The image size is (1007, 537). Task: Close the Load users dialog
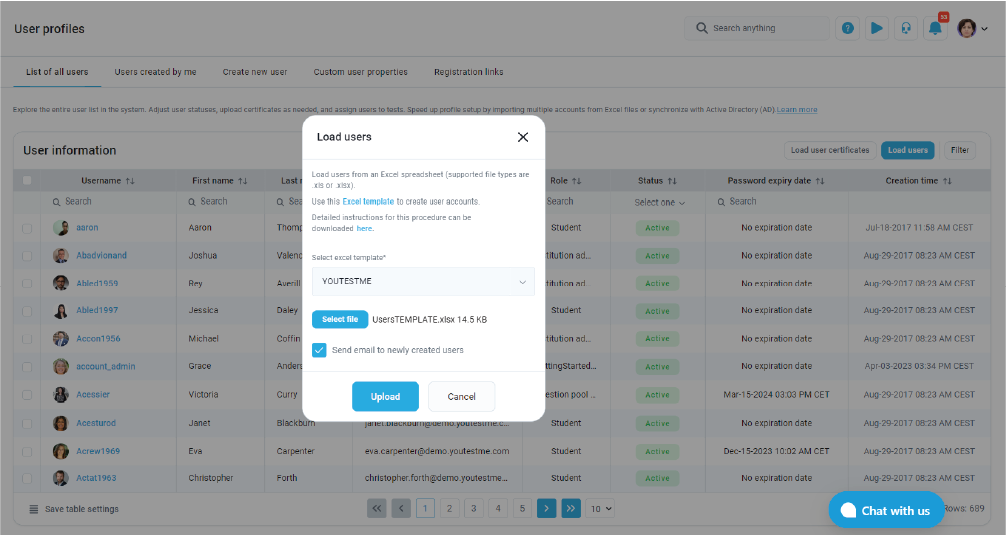click(523, 137)
